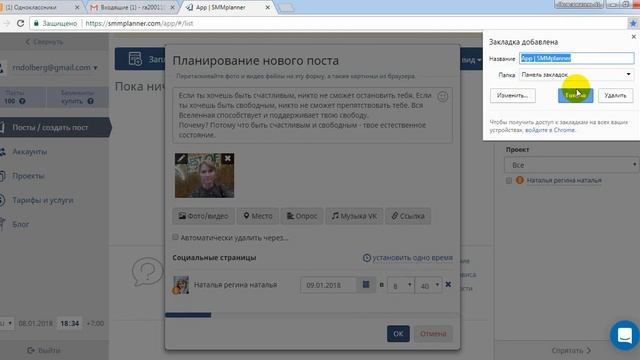Click the Ссылка button
Image resolution: width=640 pixels, height=360 pixels.
pos(408,216)
